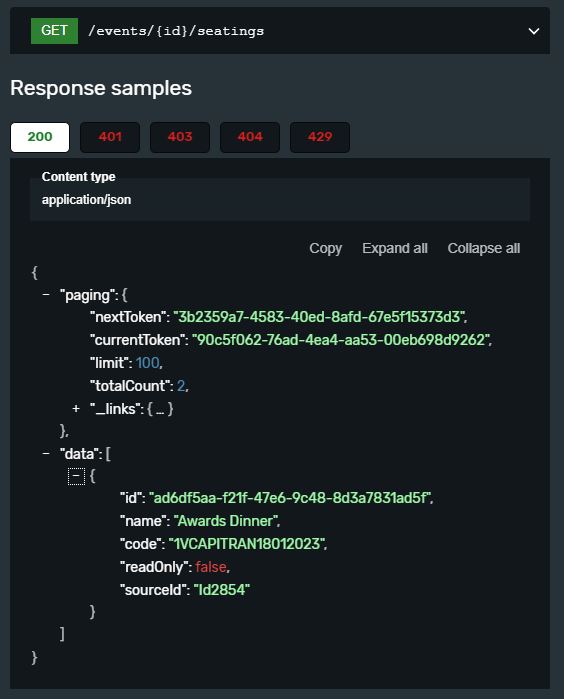This screenshot has width=564, height=699.
Task: Open the 403 response sample tab
Action: [180, 137]
